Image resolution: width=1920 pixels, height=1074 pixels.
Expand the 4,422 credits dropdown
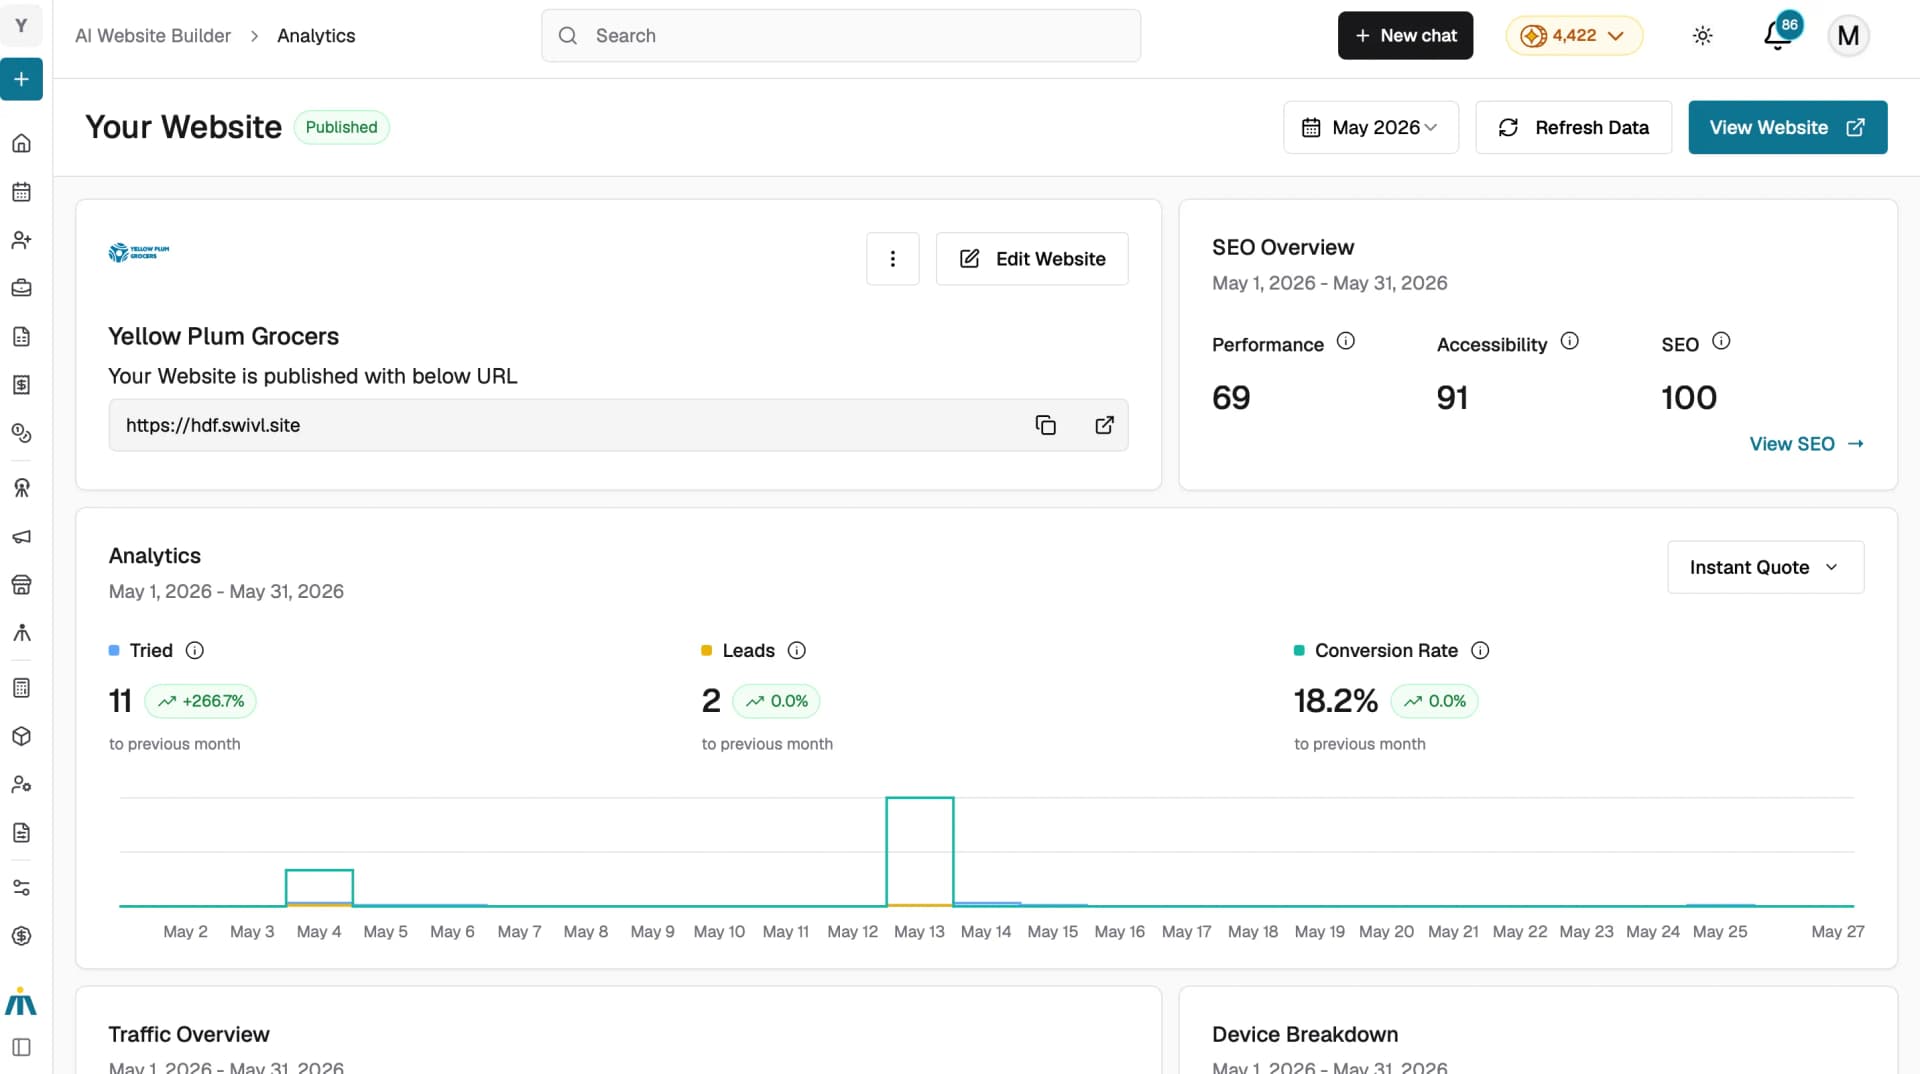(1574, 36)
